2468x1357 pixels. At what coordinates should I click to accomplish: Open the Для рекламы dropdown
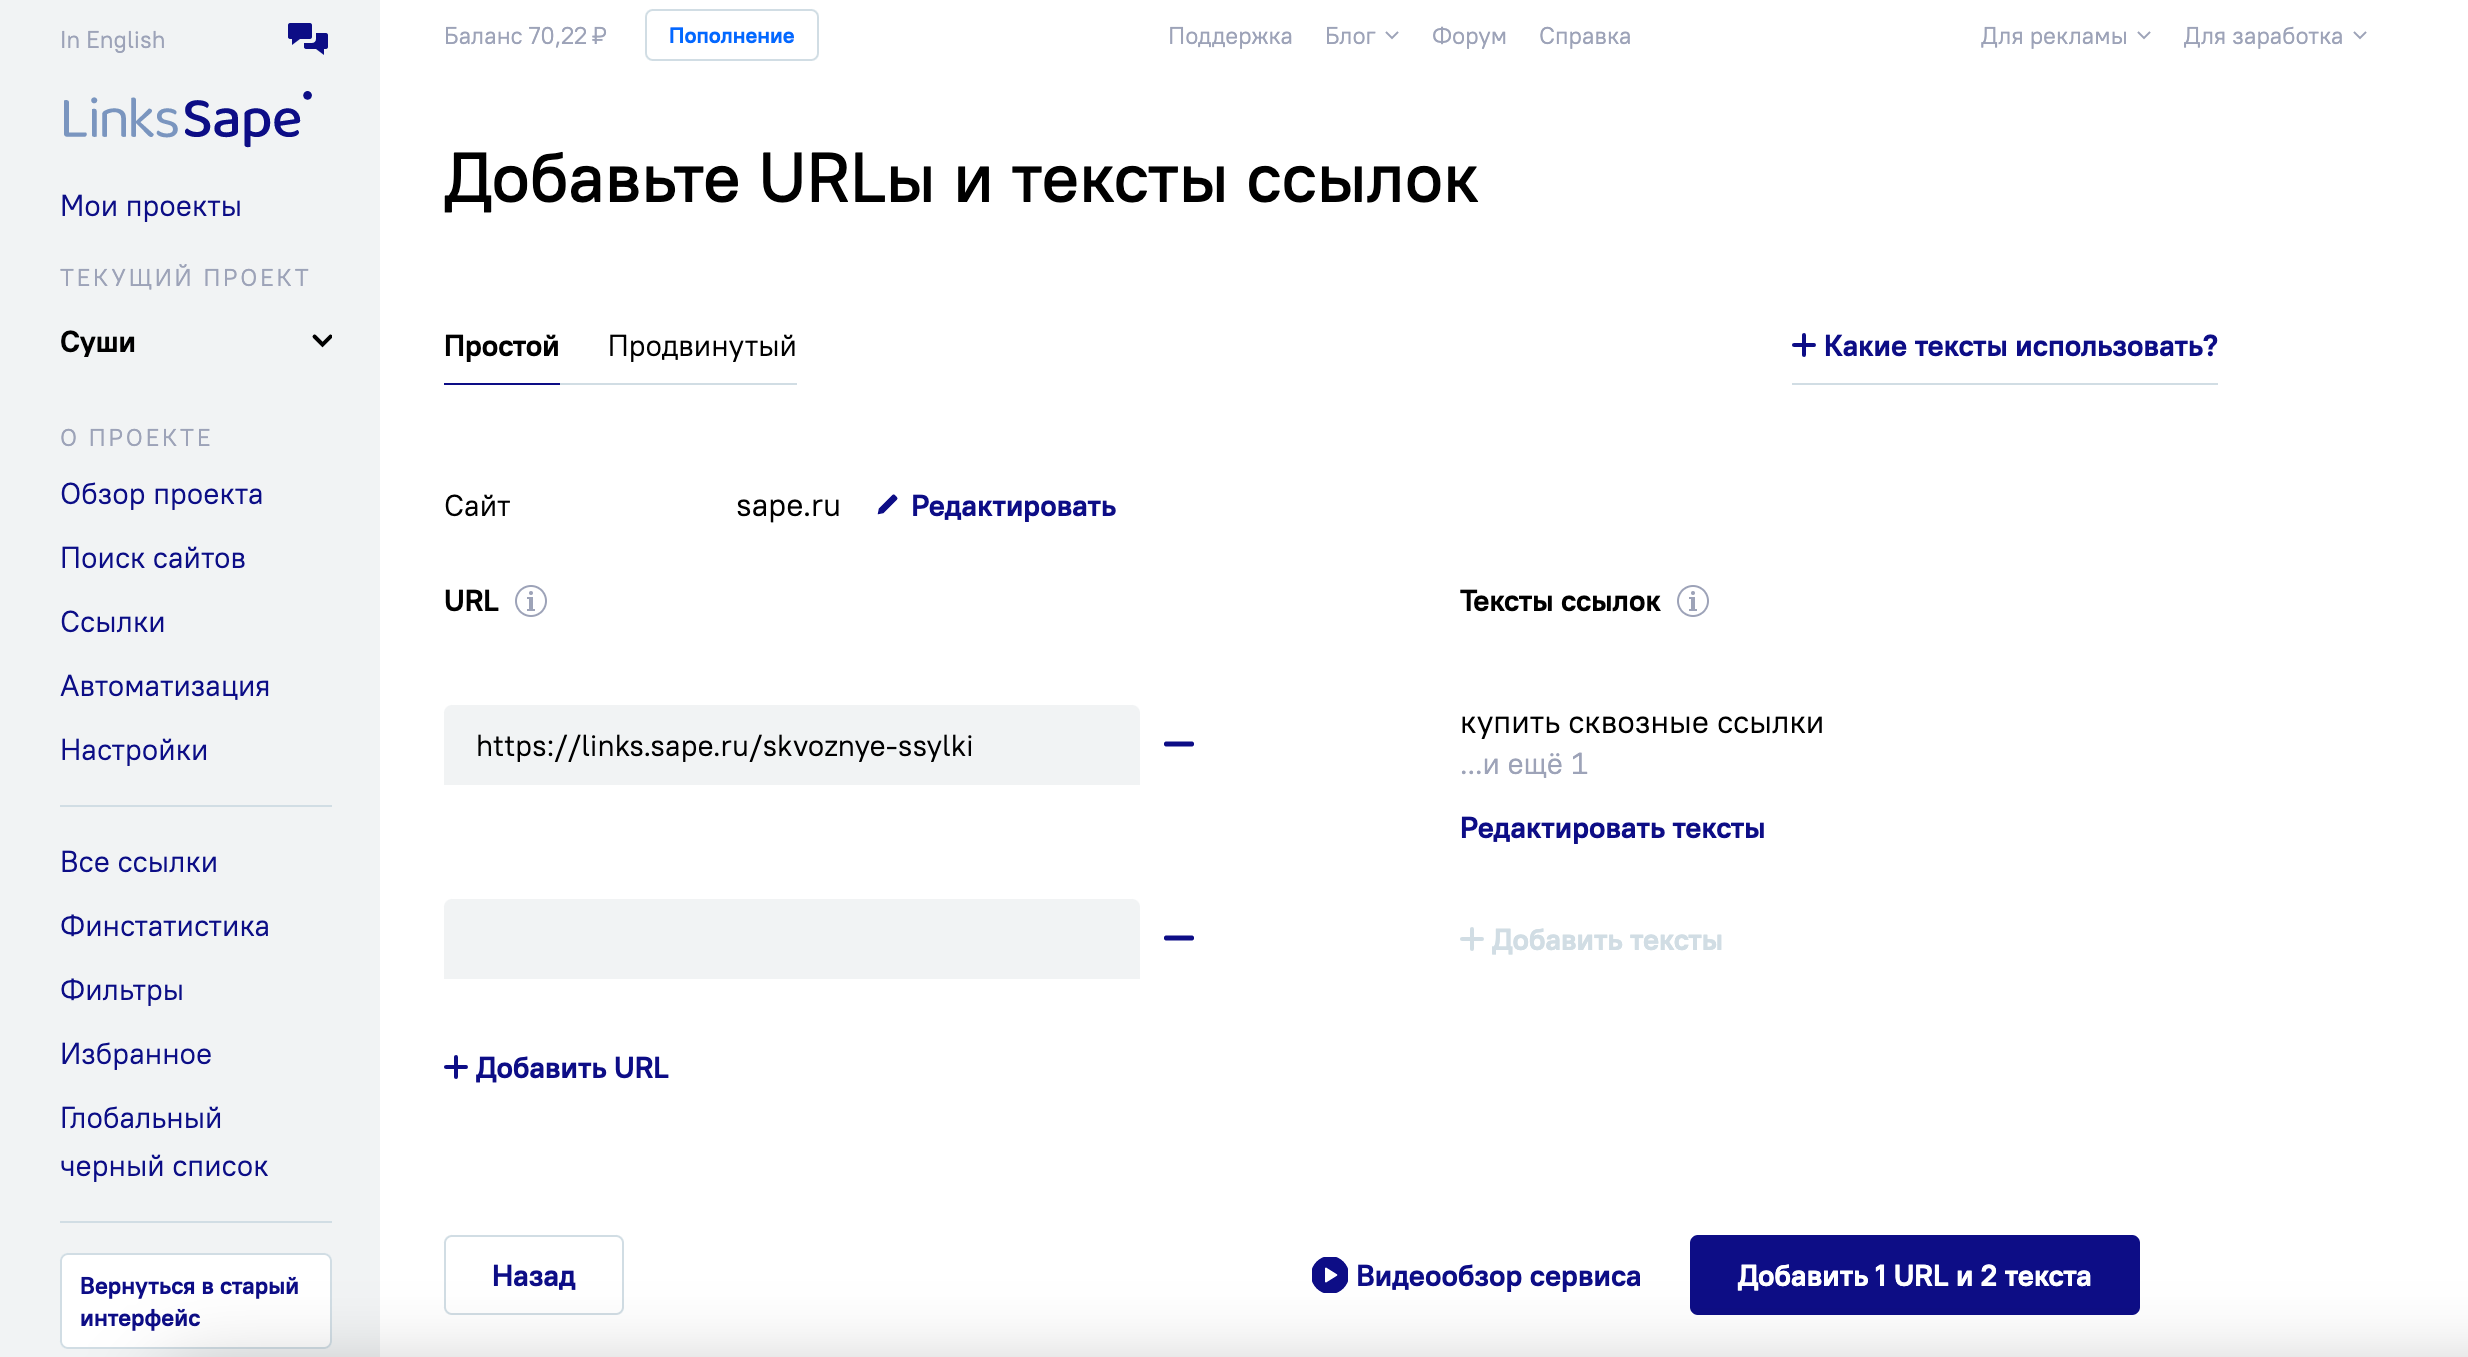pyautogui.click(x=2065, y=36)
